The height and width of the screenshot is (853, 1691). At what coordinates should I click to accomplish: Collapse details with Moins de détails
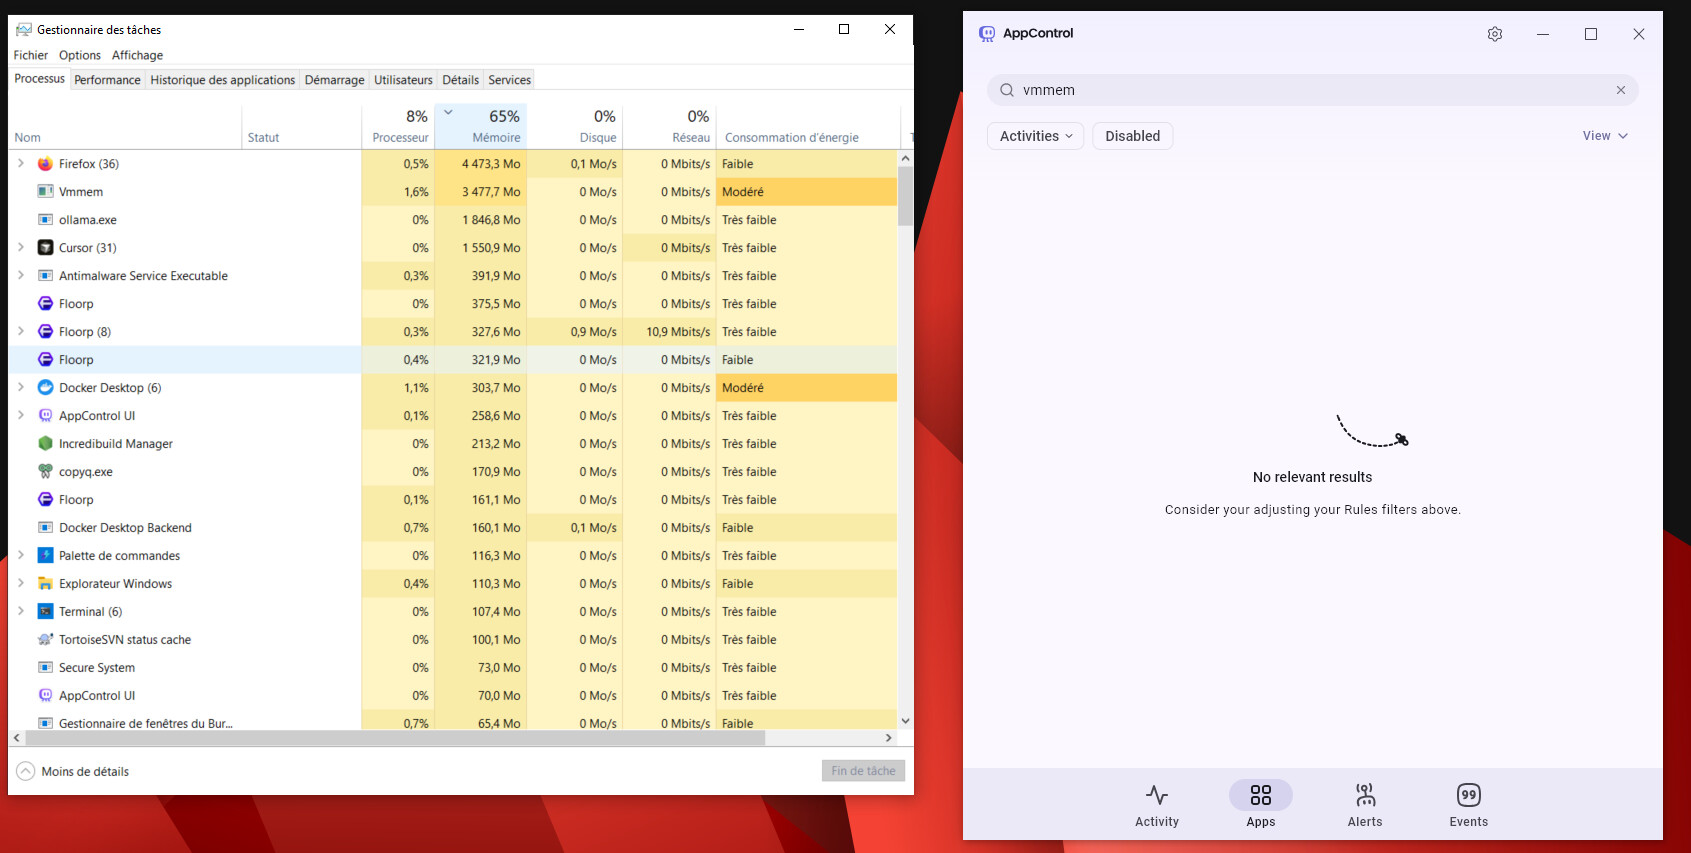[x=73, y=771]
